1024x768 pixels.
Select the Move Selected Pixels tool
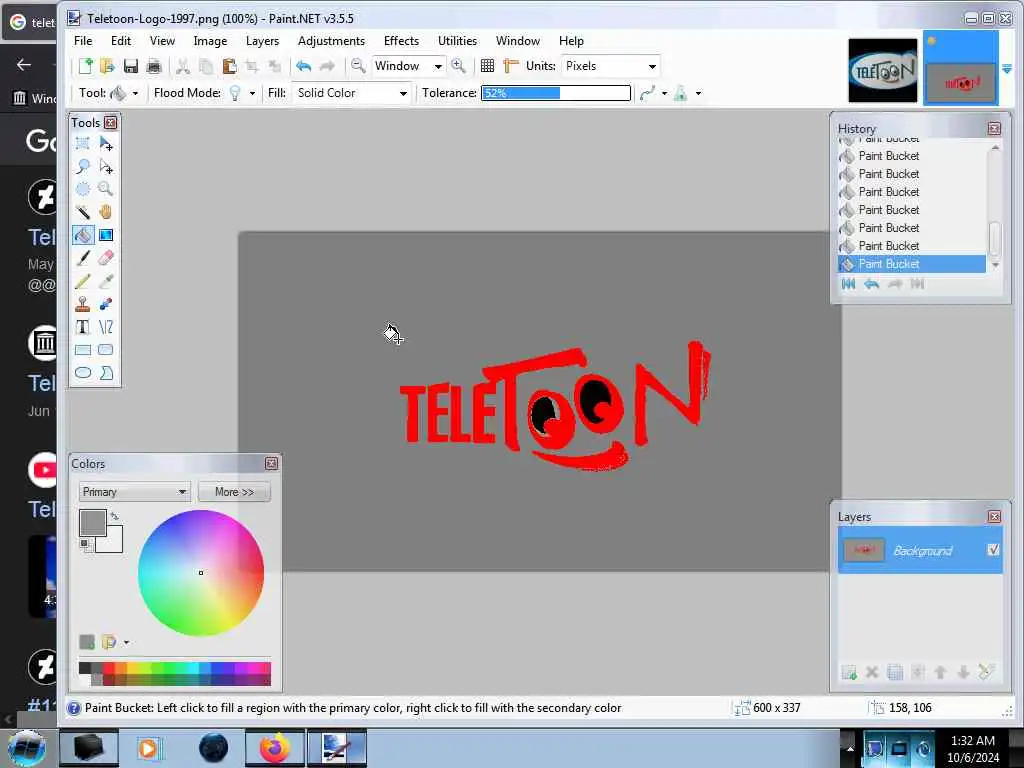click(x=106, y=144)
